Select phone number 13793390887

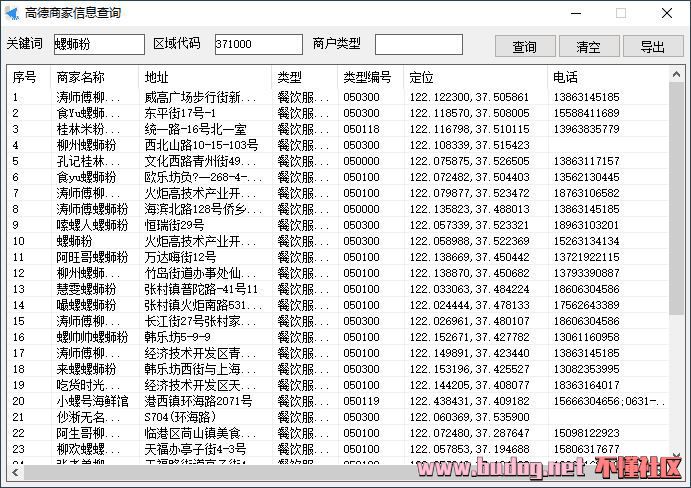pos(587,273)
